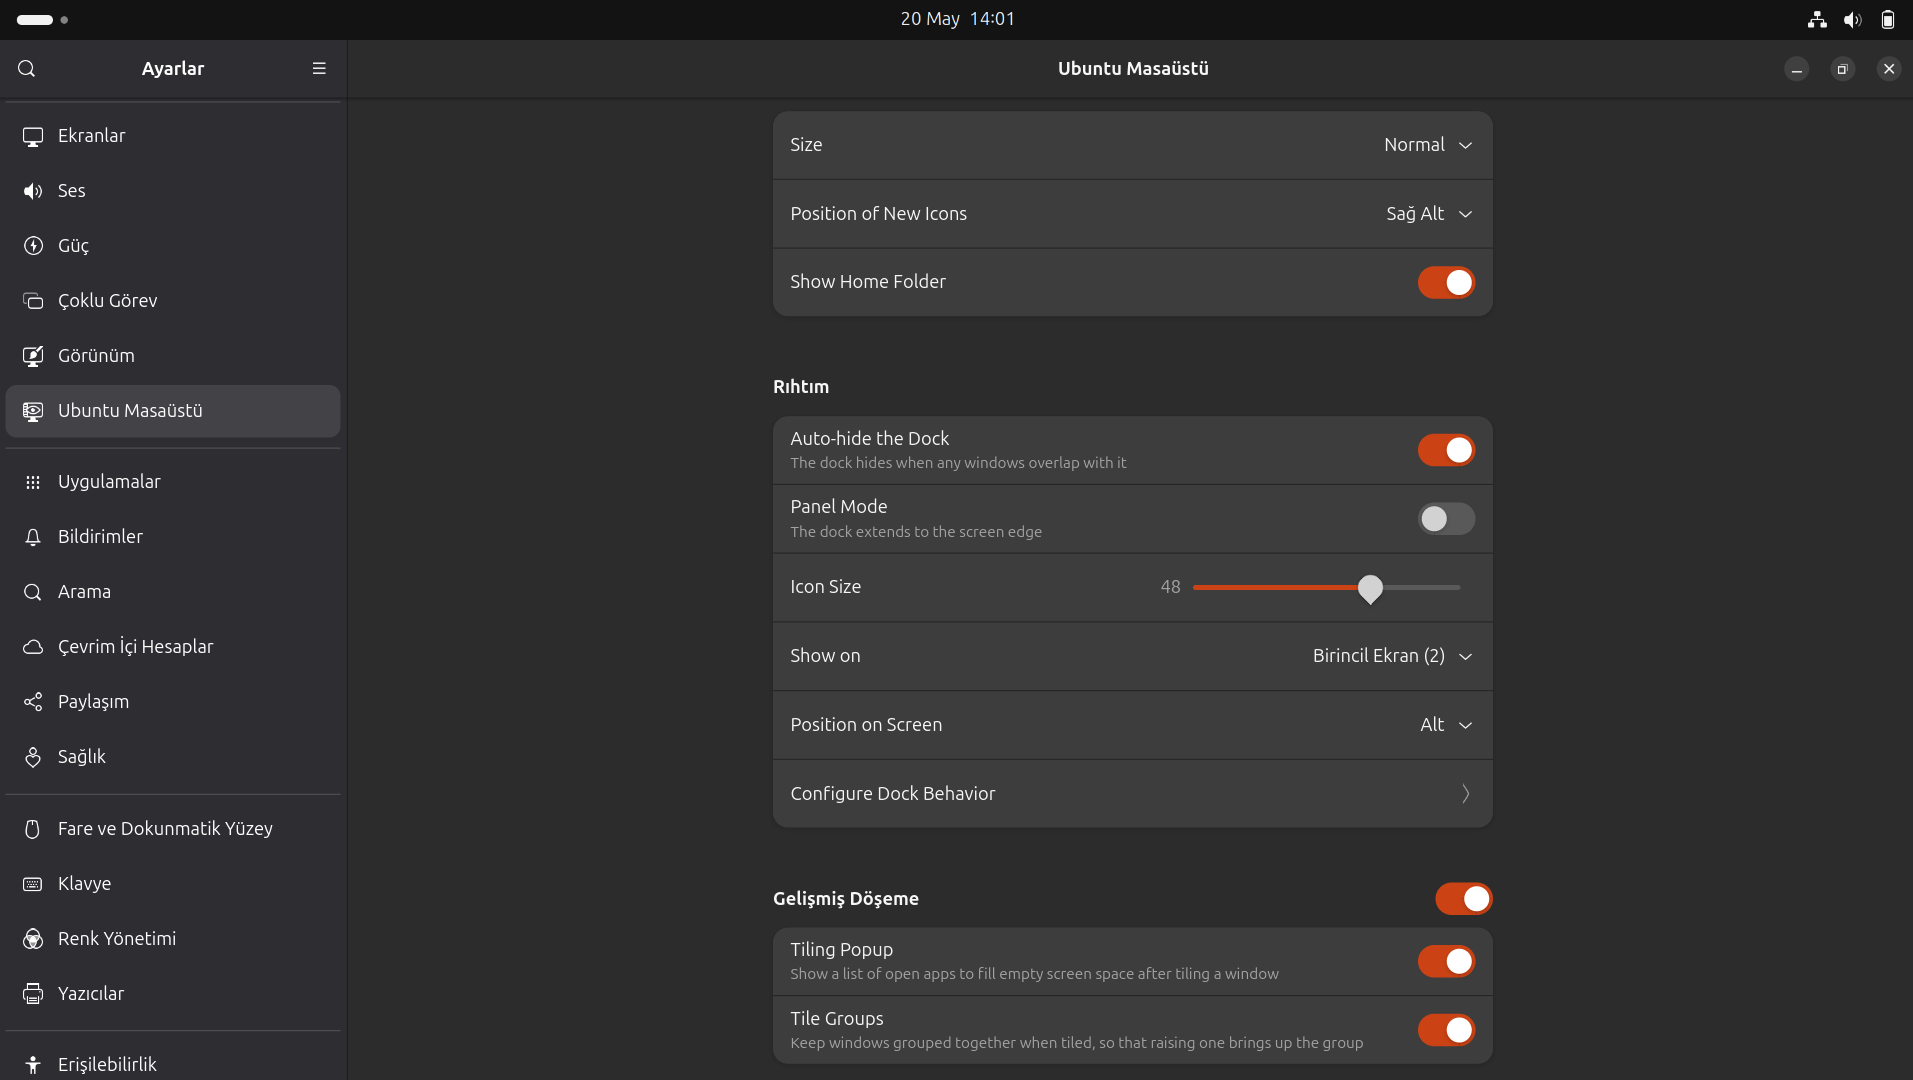Viewport: 1913px width, 1080px height.
Task: Enable the Panel Mode switch
Action: tap(1445, 519)
